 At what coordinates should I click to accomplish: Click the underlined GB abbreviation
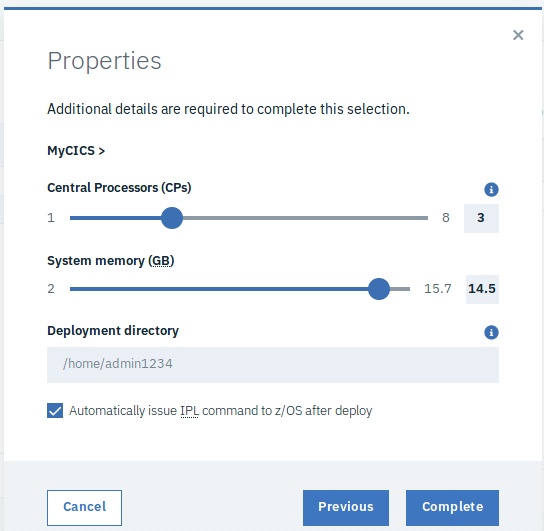(161, 261)
